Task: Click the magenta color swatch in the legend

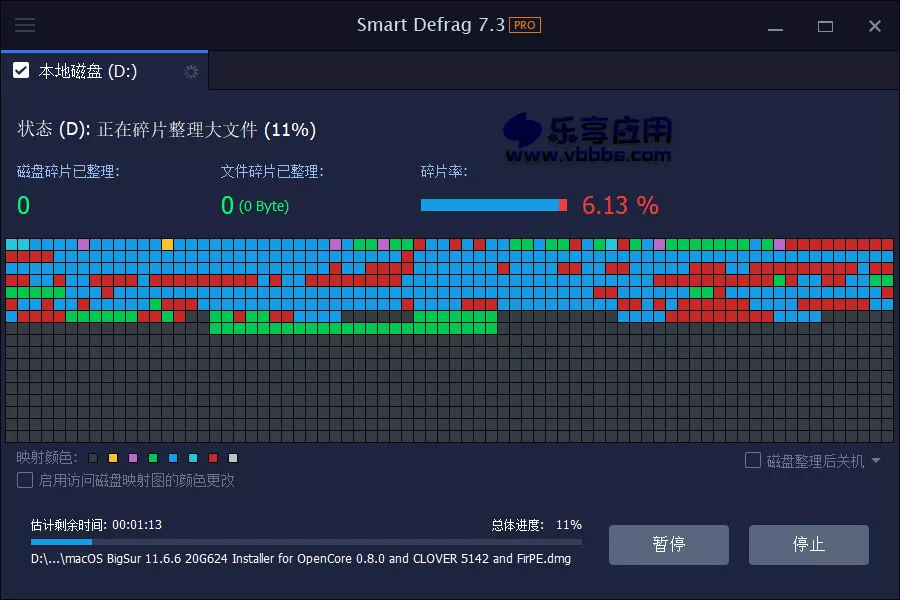Action: [x=132, y=458]
